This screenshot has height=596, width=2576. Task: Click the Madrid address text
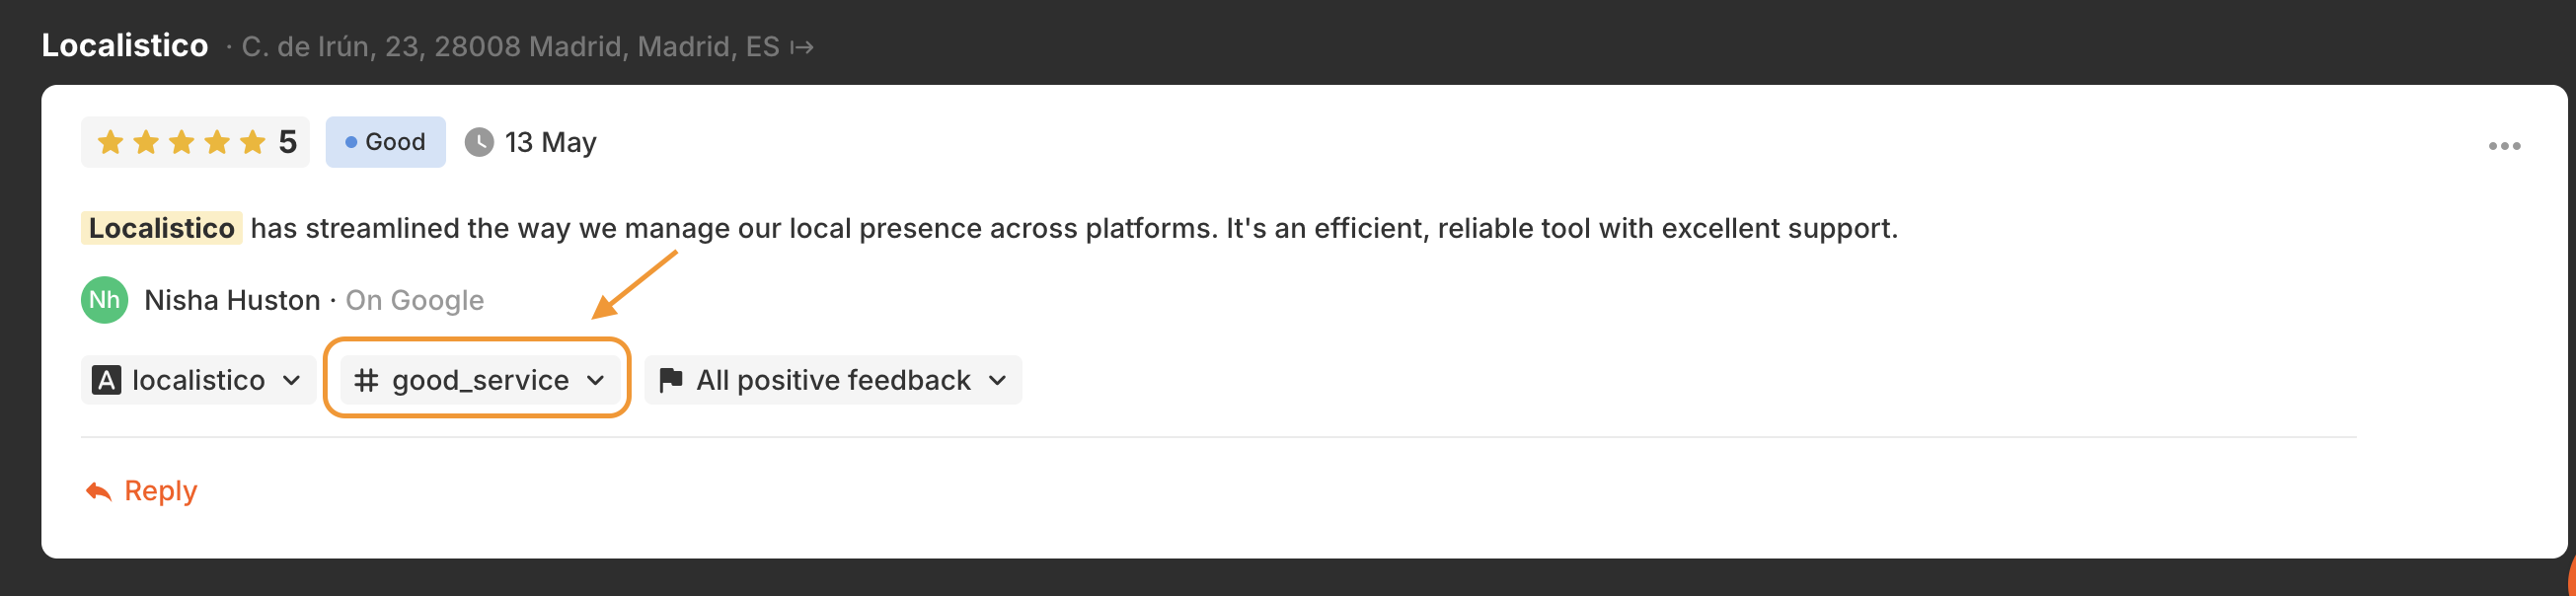tap(510, 47)
